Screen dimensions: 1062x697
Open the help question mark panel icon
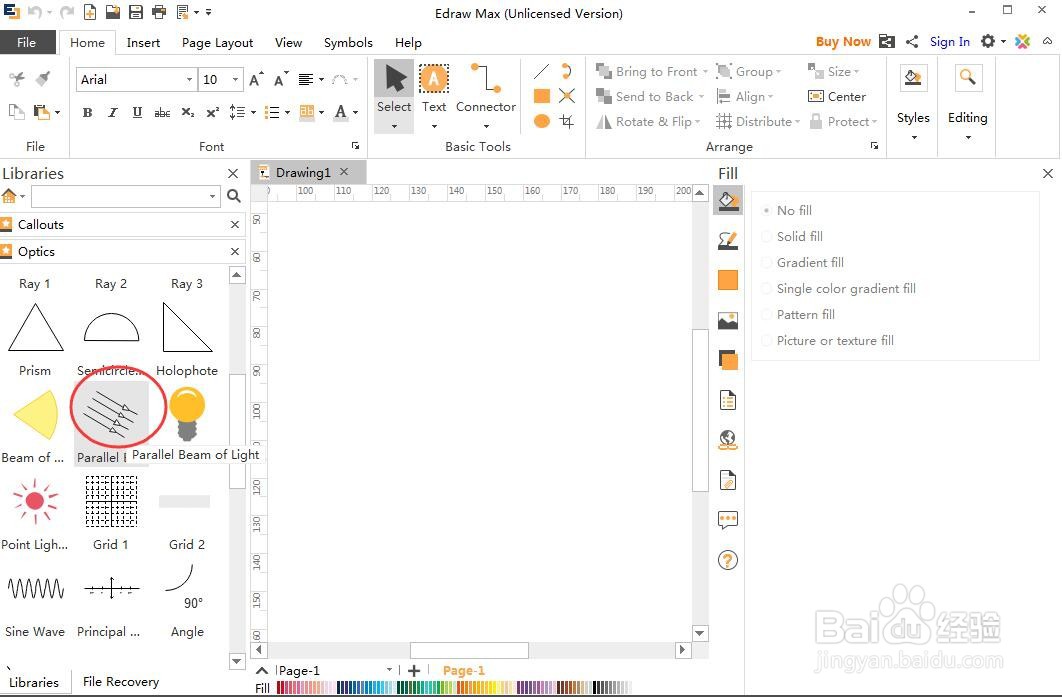[x=727, y=560]
